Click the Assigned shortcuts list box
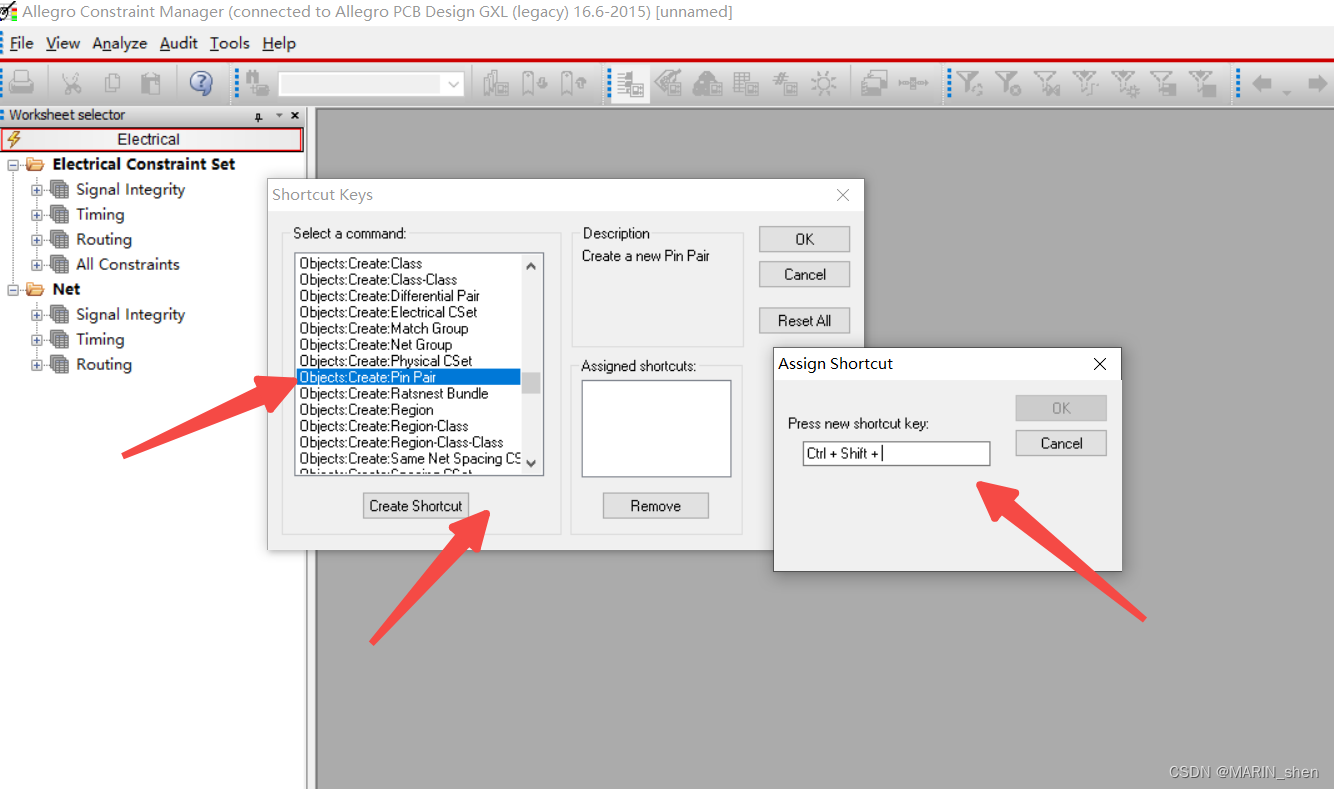 [656, 428]
